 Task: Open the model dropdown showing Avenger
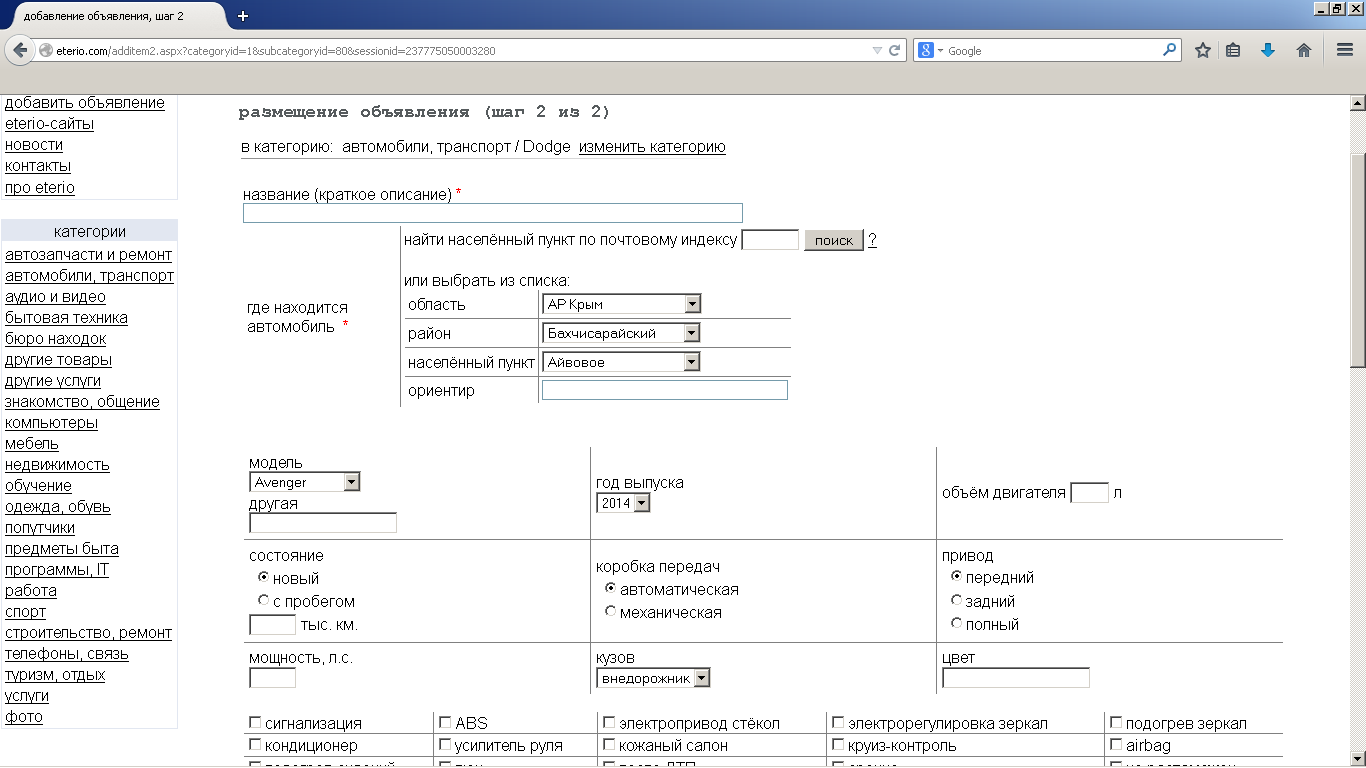click(304, 482)
